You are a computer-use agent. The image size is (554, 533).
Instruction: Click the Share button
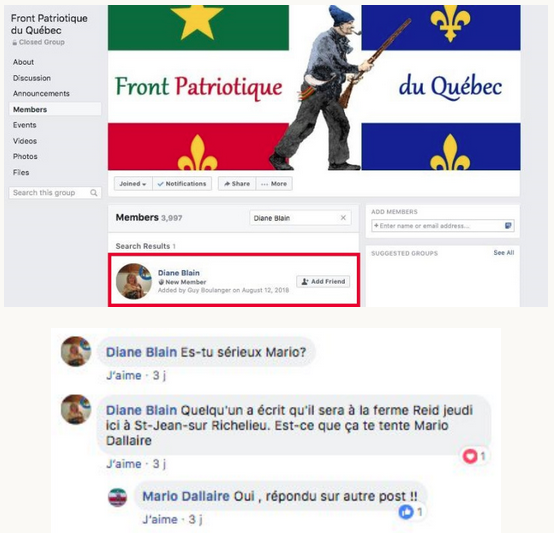[237, 184]
